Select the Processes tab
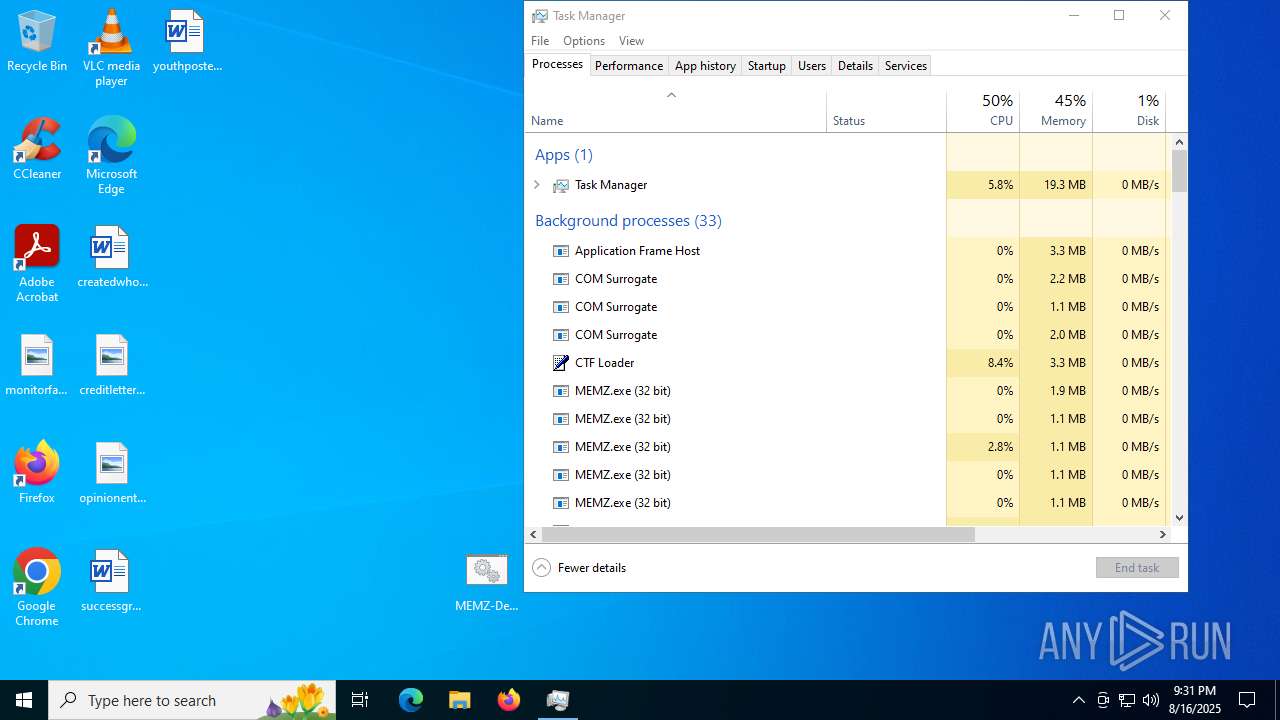1280x720 pixels. [557, 64]
